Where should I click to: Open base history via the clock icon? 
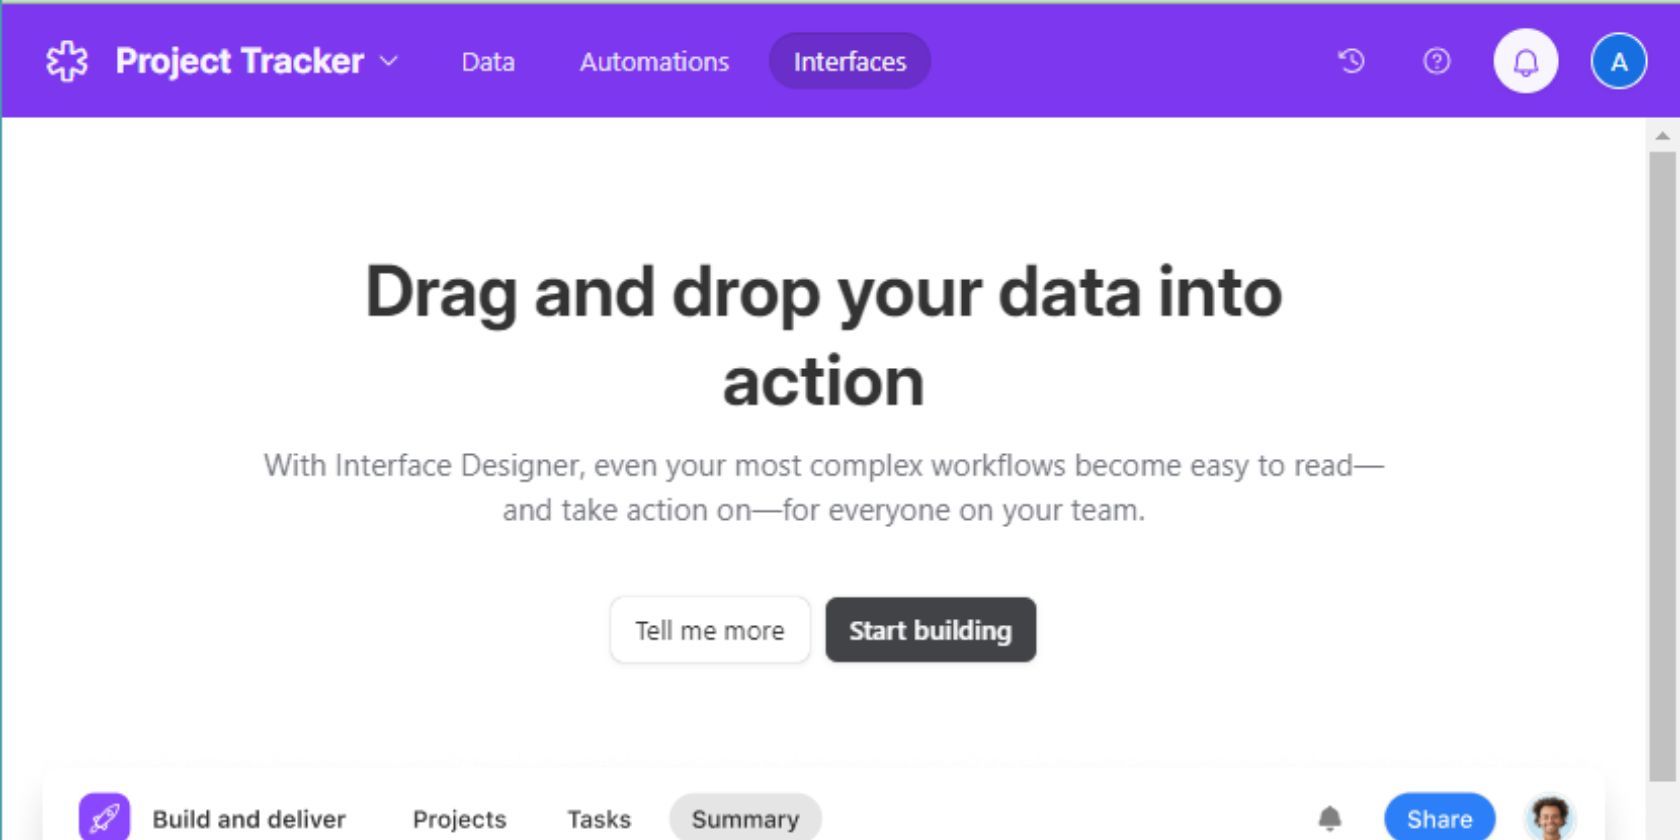[x=1352, y=61]
